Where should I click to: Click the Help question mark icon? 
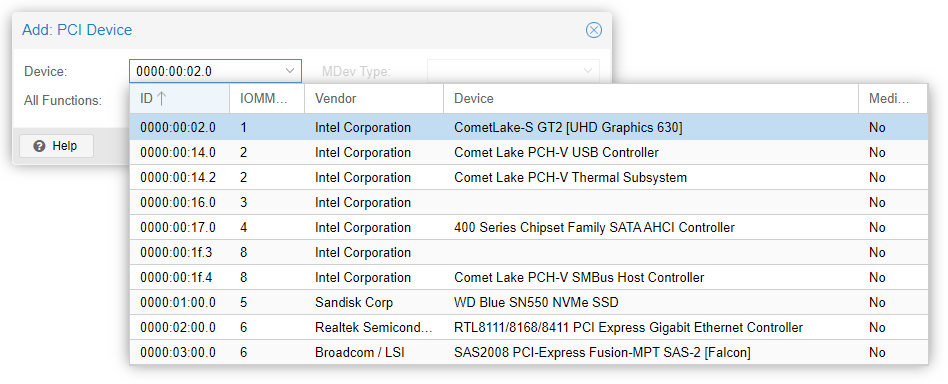tap(40, 146)
